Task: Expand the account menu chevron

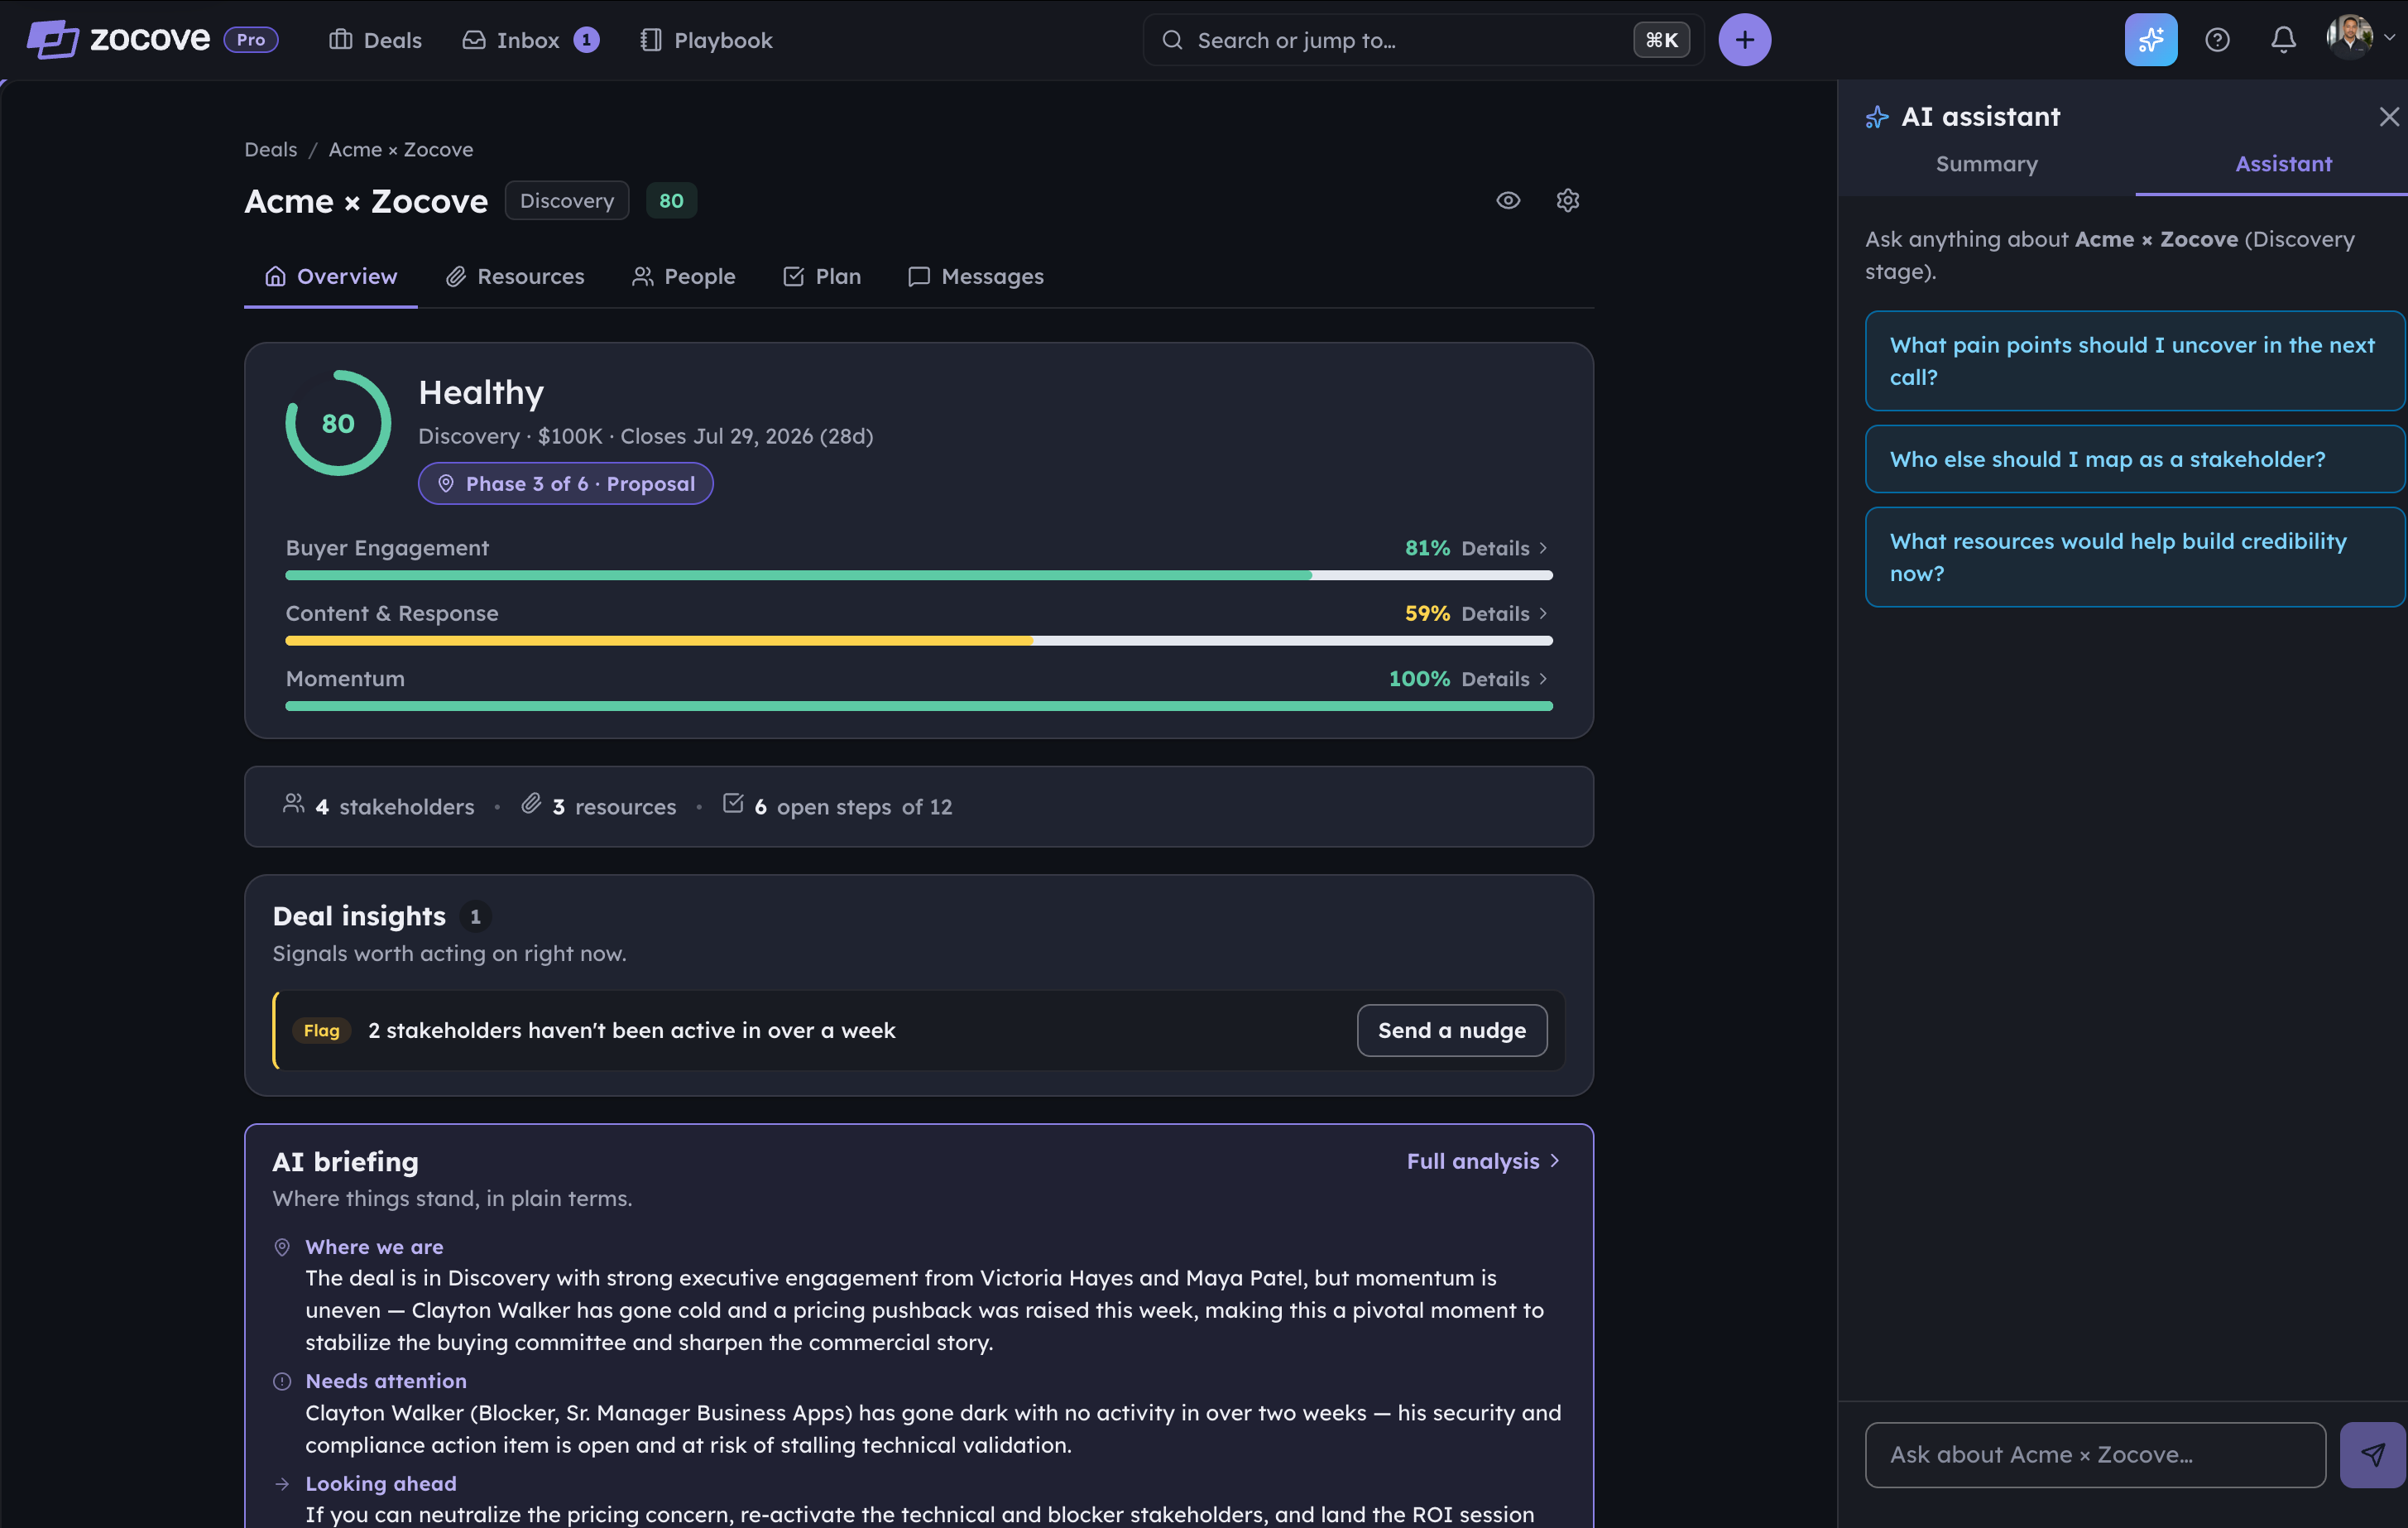Action: tap(2389, 38)
